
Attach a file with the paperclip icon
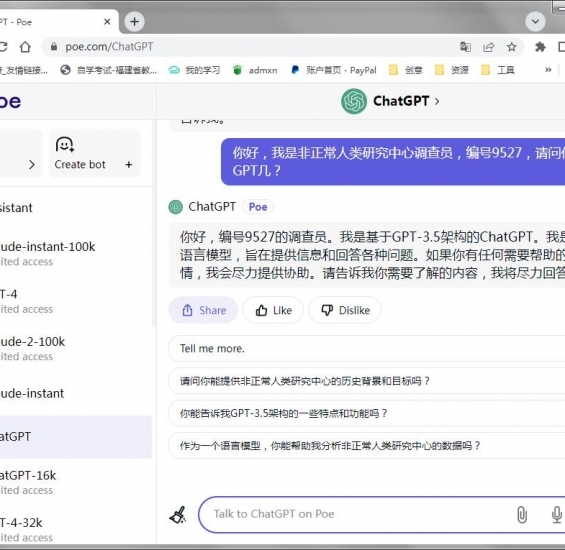[522, 515]
